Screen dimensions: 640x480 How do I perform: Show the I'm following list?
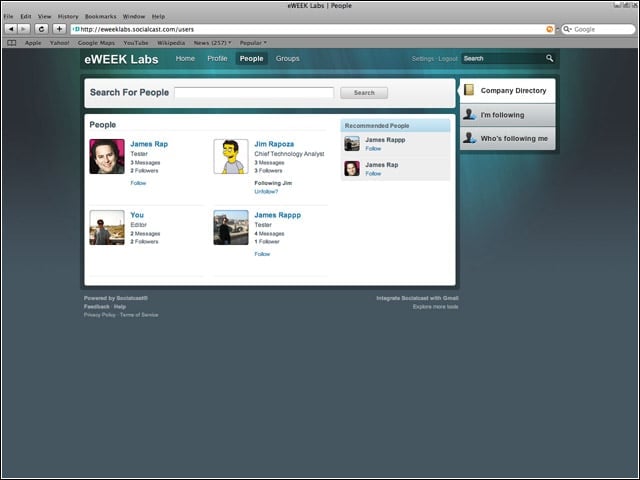pyautogui.click(x=507, y=115)
